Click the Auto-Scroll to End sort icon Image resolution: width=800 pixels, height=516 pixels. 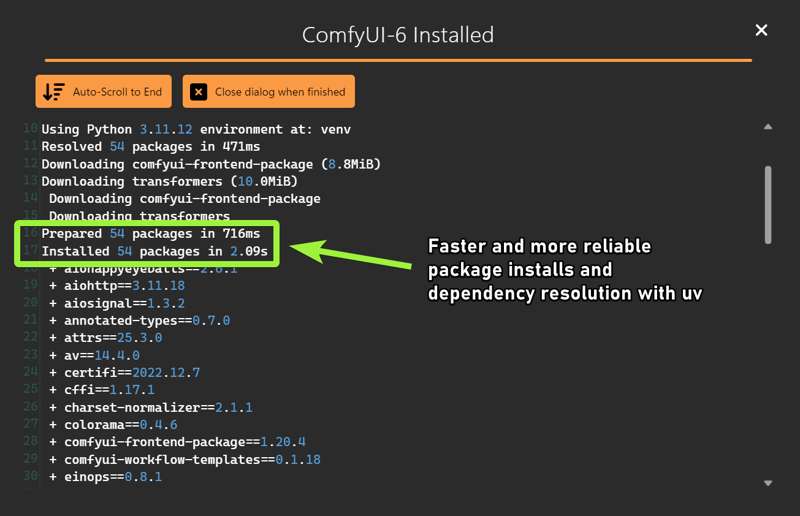click(54, 92)
